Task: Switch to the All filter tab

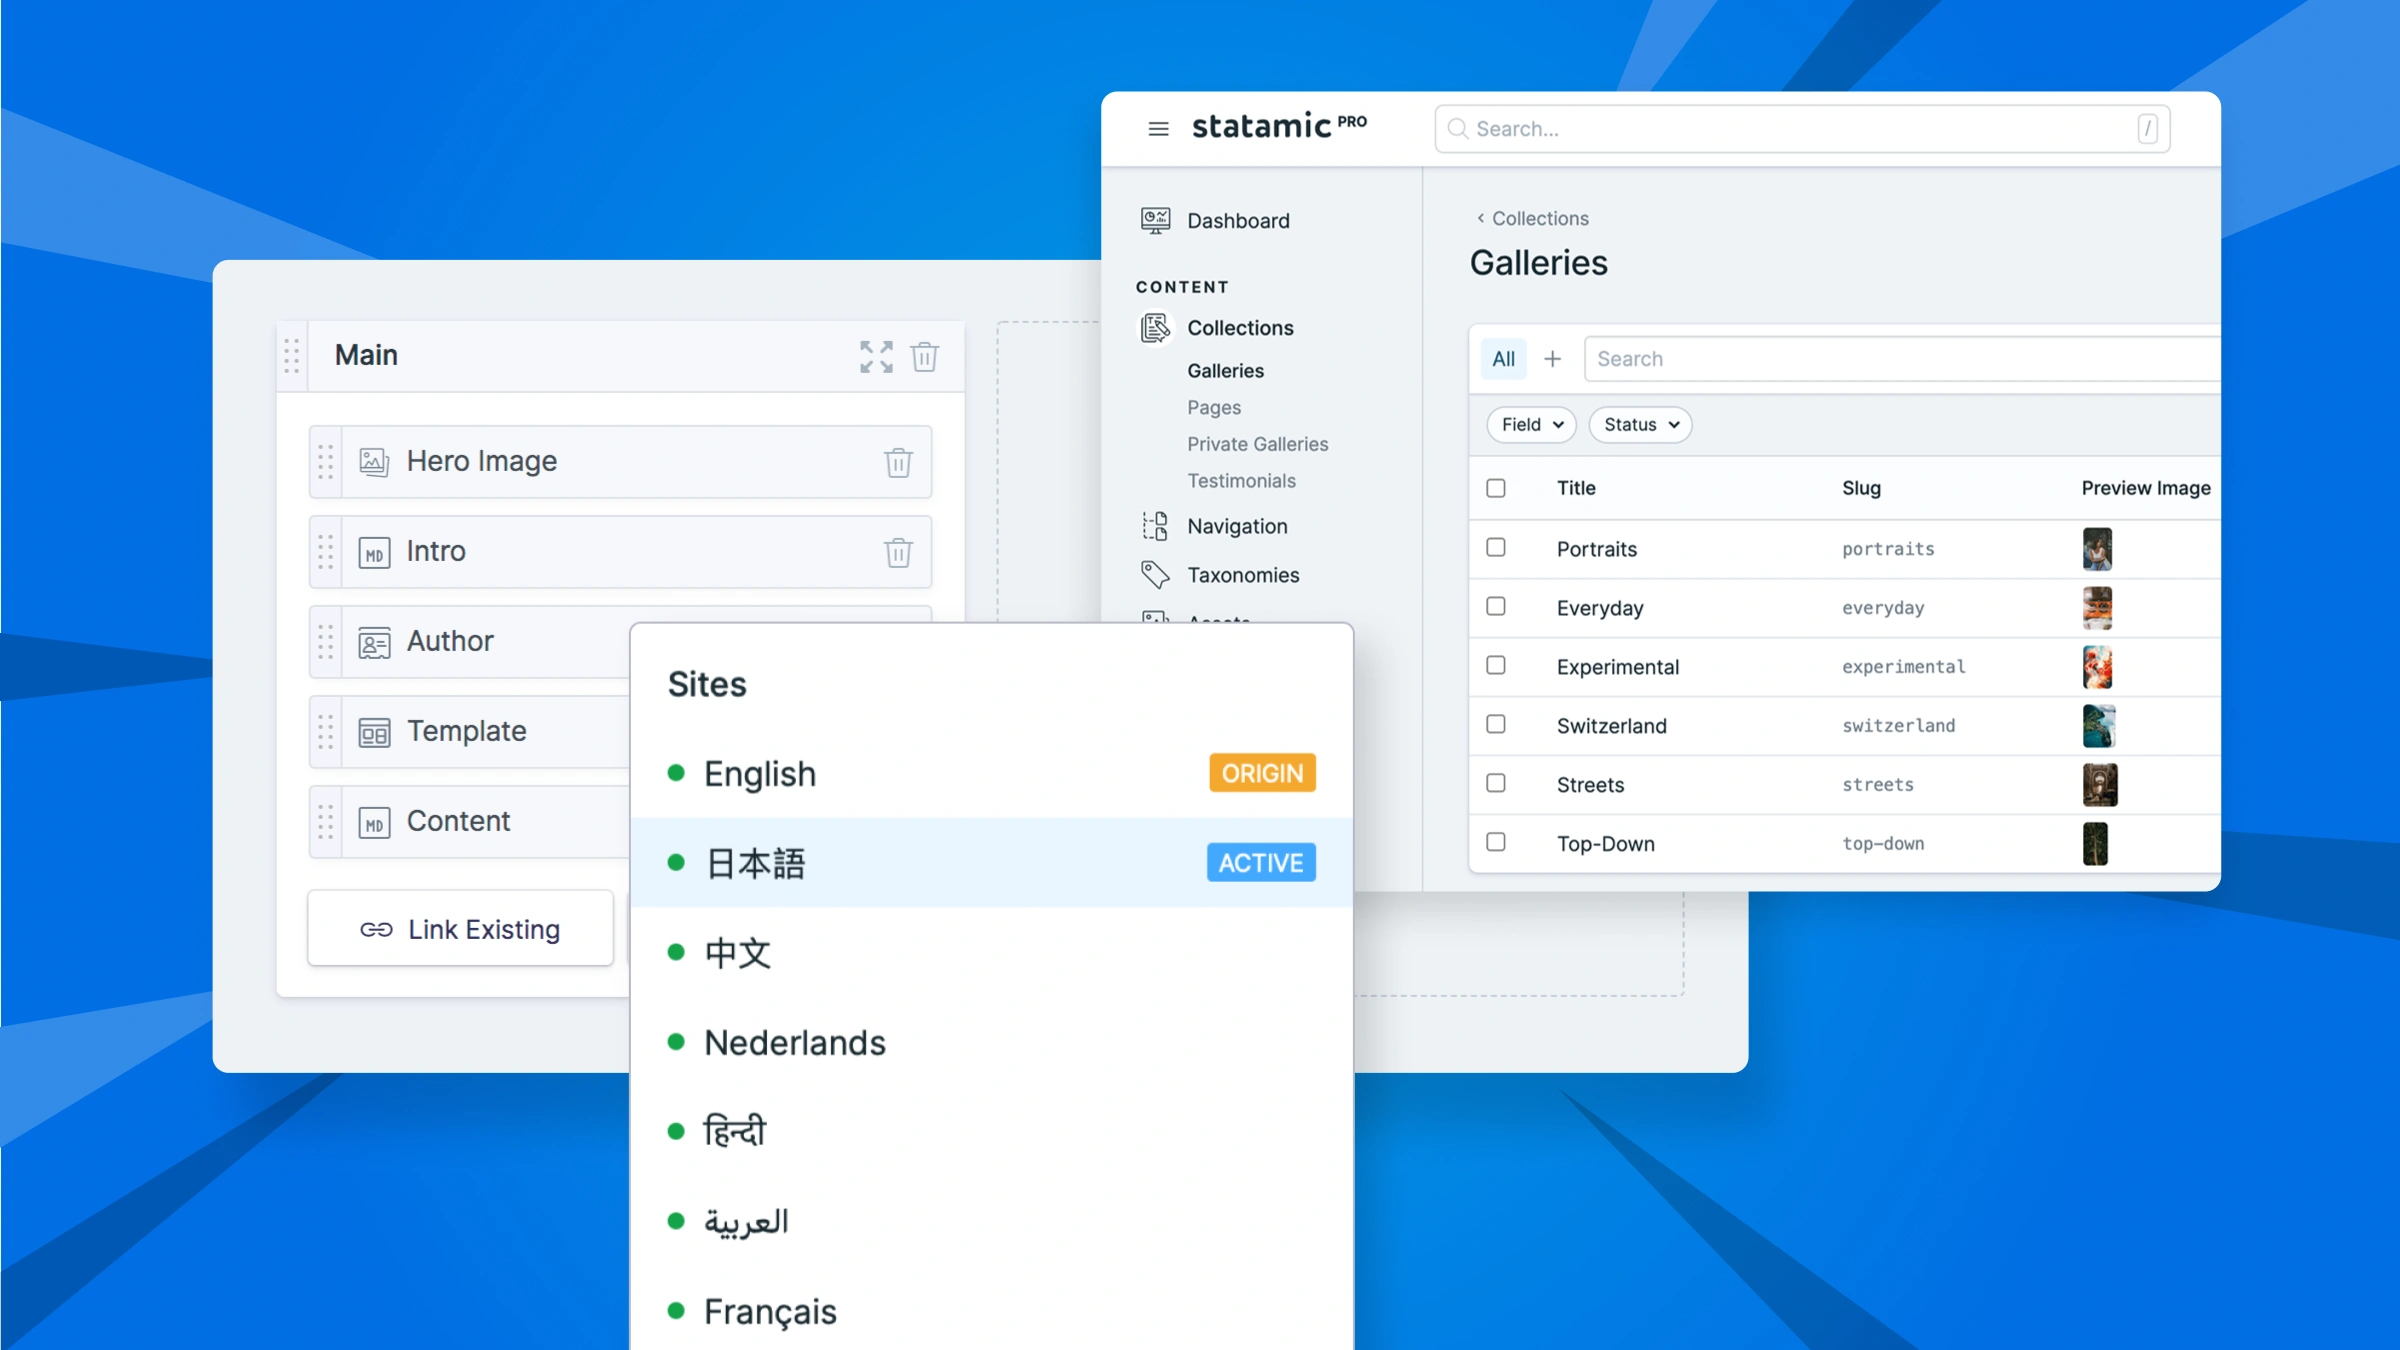Action: (x=1503, y=359)
